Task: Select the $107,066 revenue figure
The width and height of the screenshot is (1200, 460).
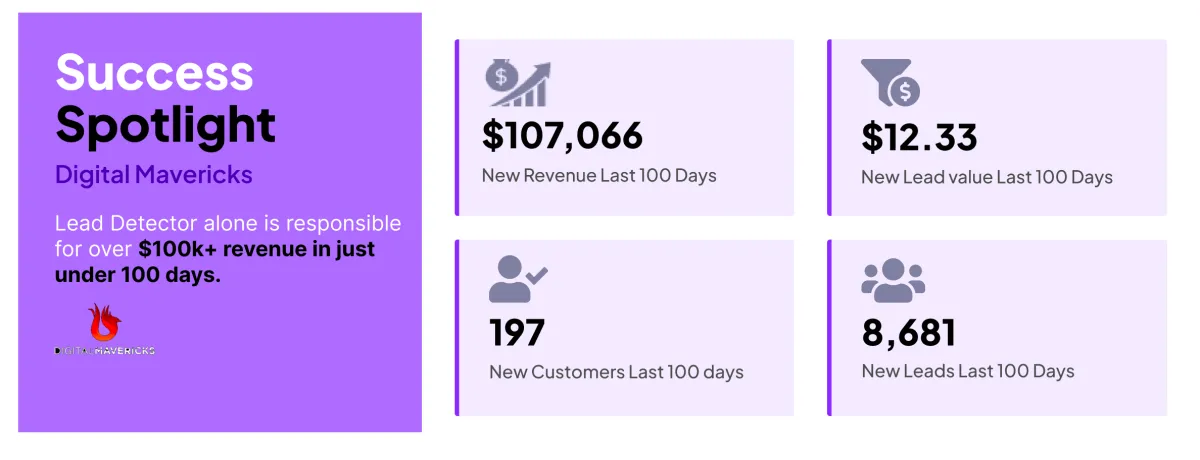Action: [x=562, y=135]
